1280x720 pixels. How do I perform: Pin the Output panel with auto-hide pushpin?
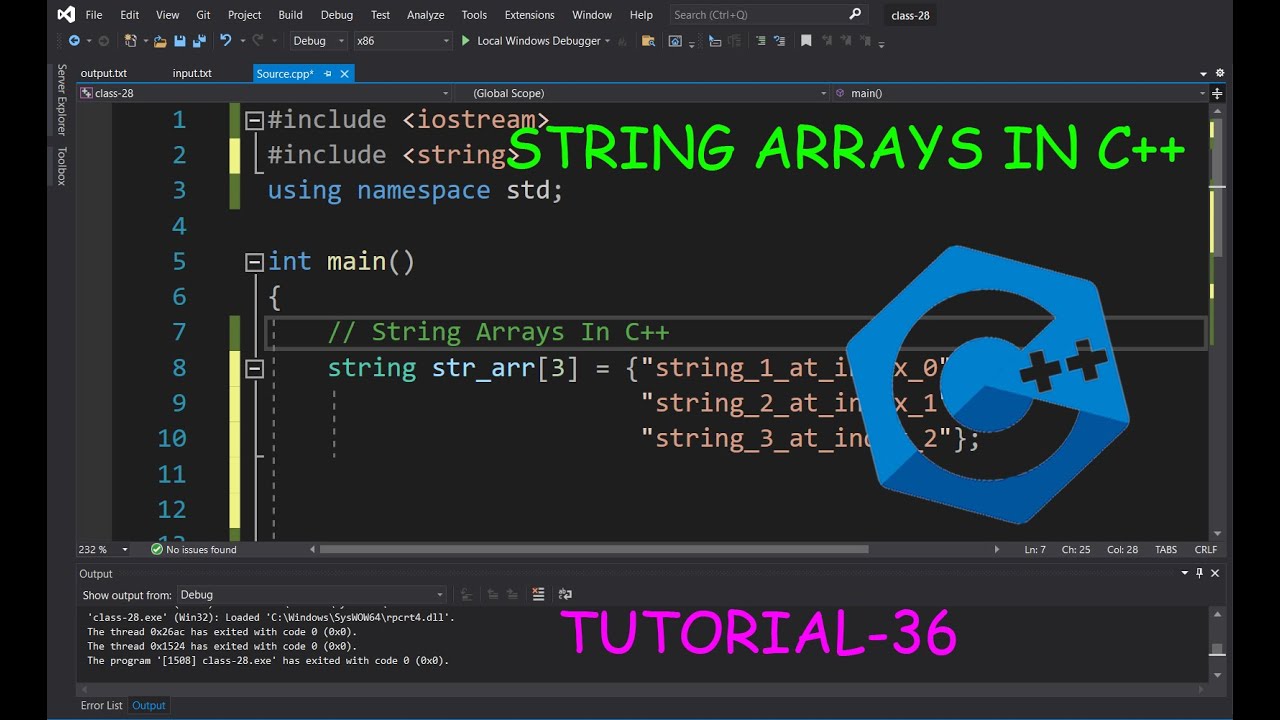click(1200, 573)
